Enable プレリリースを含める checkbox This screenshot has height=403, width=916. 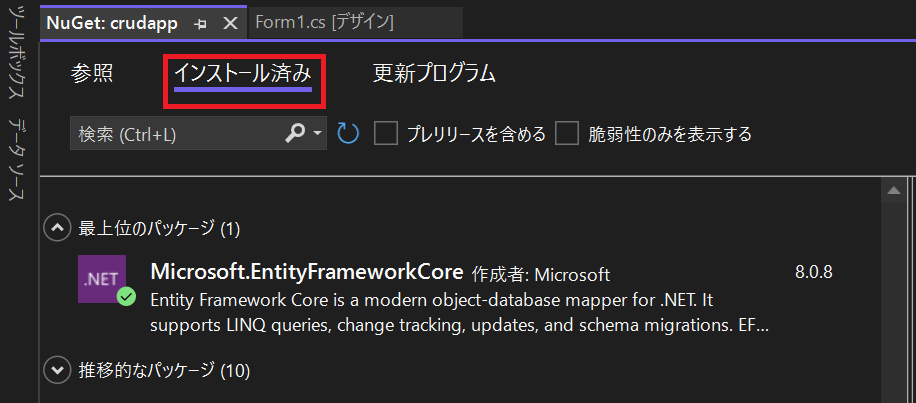pos(386,133)
